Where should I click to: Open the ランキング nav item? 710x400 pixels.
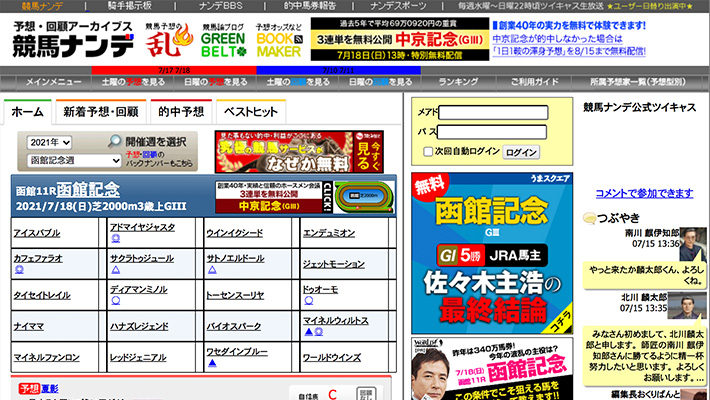(x=458, y=82)
